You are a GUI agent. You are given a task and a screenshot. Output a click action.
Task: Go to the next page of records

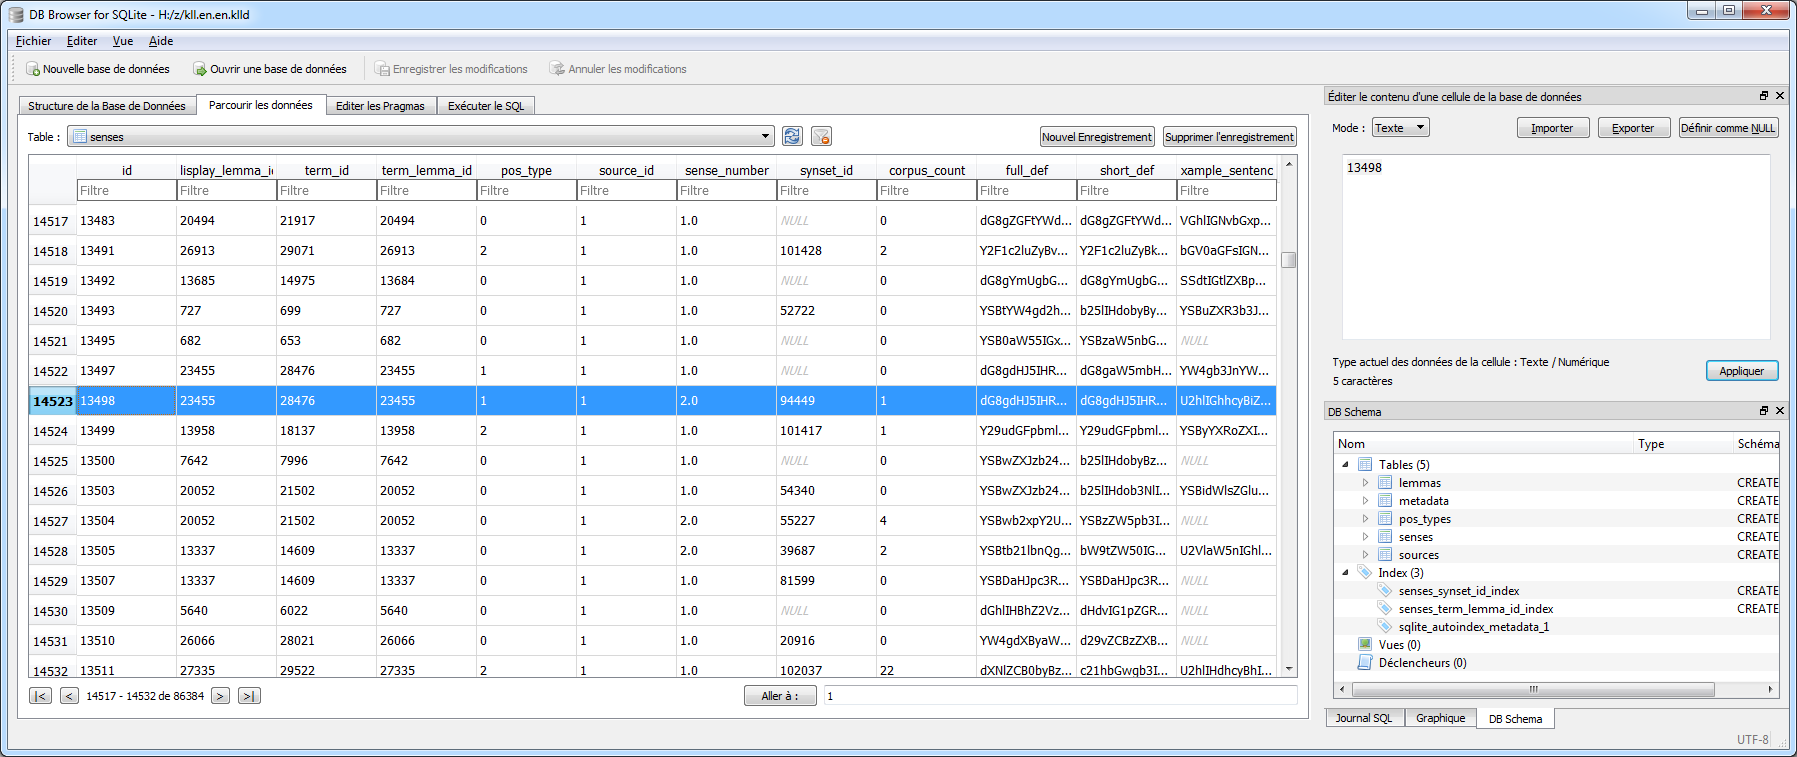click(220, 696)
